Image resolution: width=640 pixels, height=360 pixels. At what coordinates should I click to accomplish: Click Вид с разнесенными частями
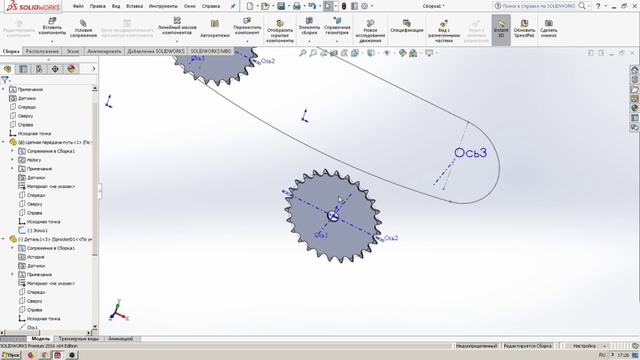[444, 31]
